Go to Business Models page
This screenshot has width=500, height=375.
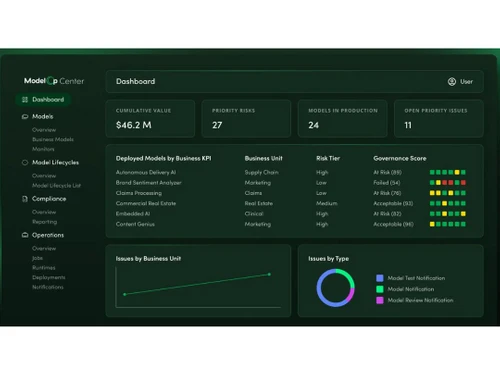click(53, 139)
